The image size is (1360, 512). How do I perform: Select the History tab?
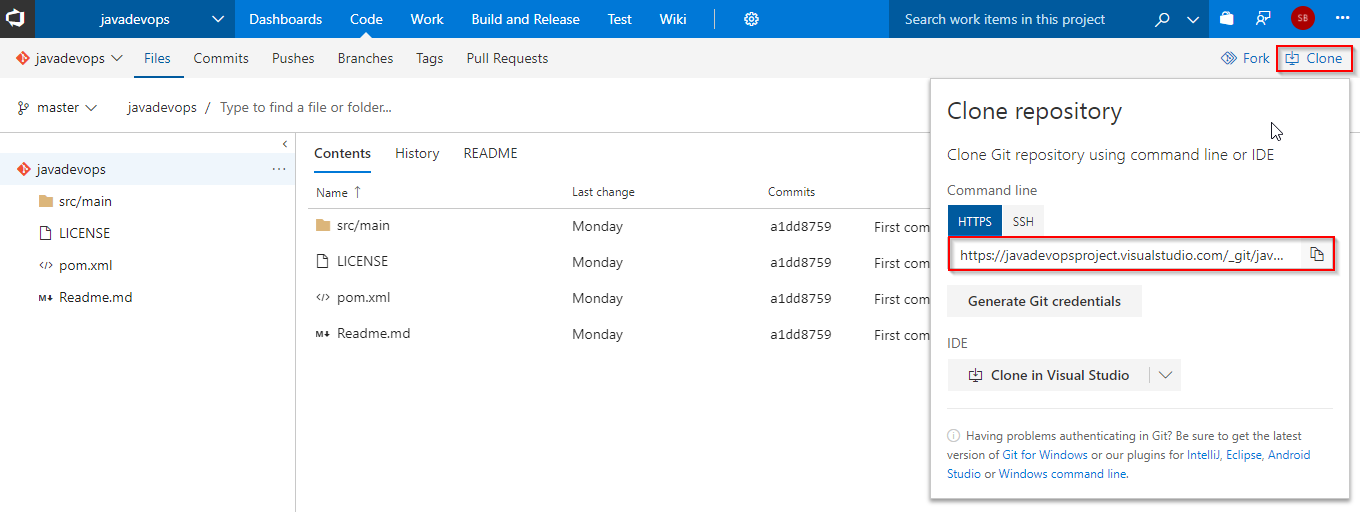point(417,153)
